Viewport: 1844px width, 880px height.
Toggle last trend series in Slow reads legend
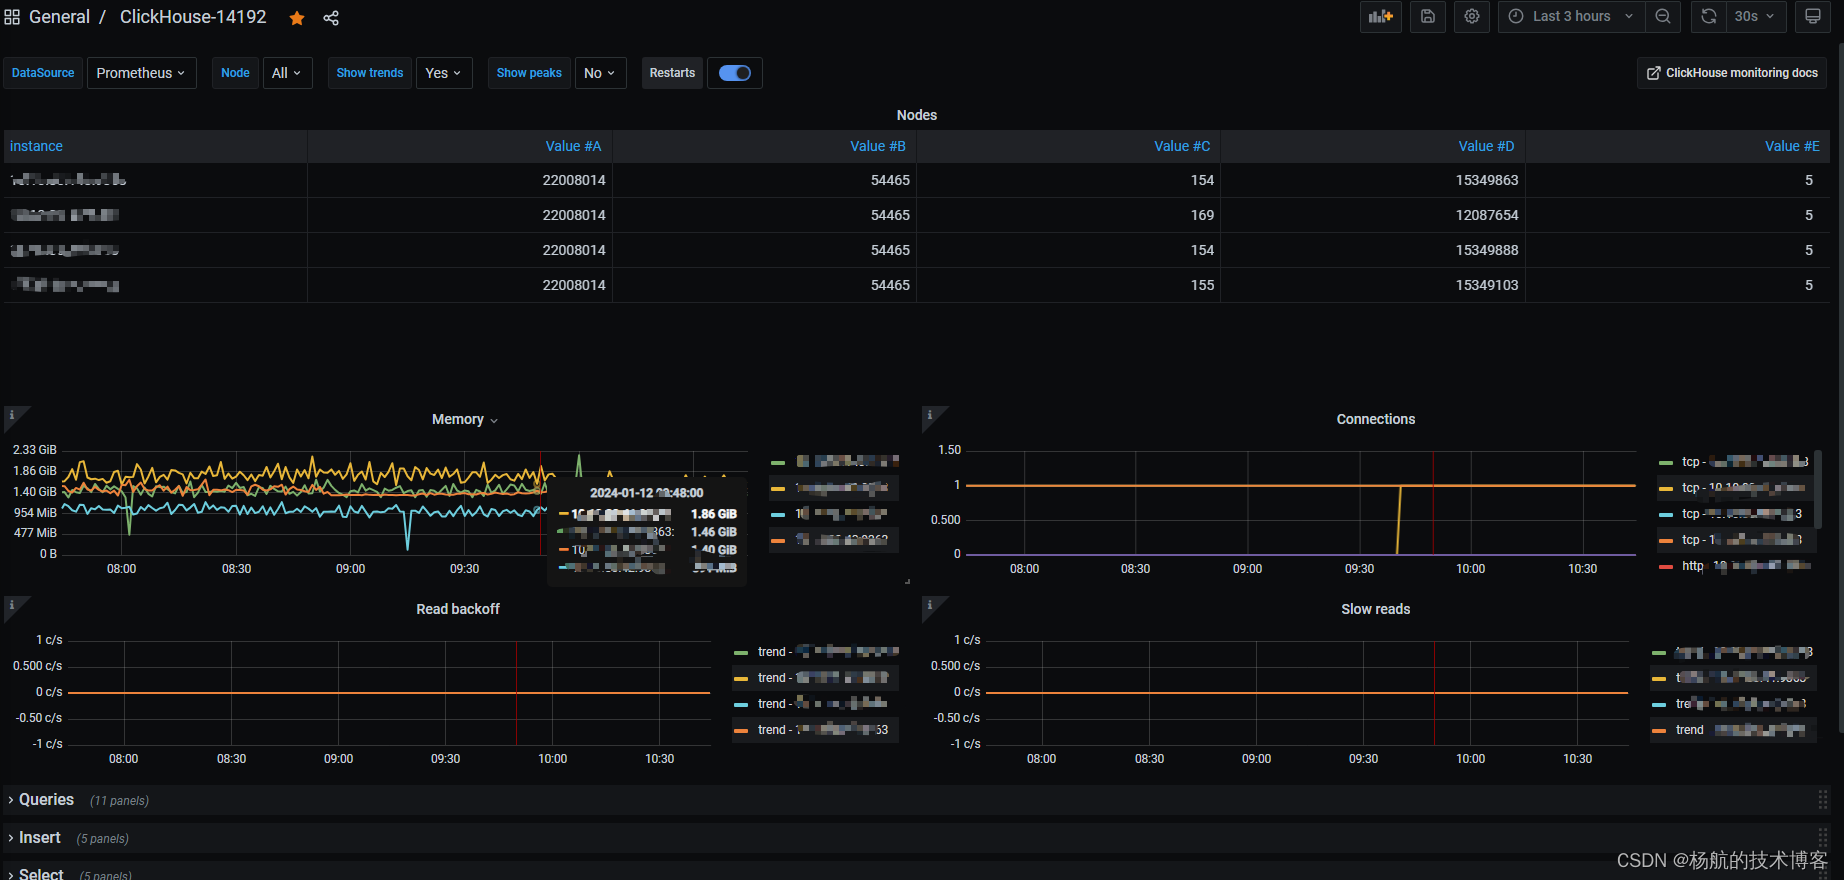(1740, 730)
